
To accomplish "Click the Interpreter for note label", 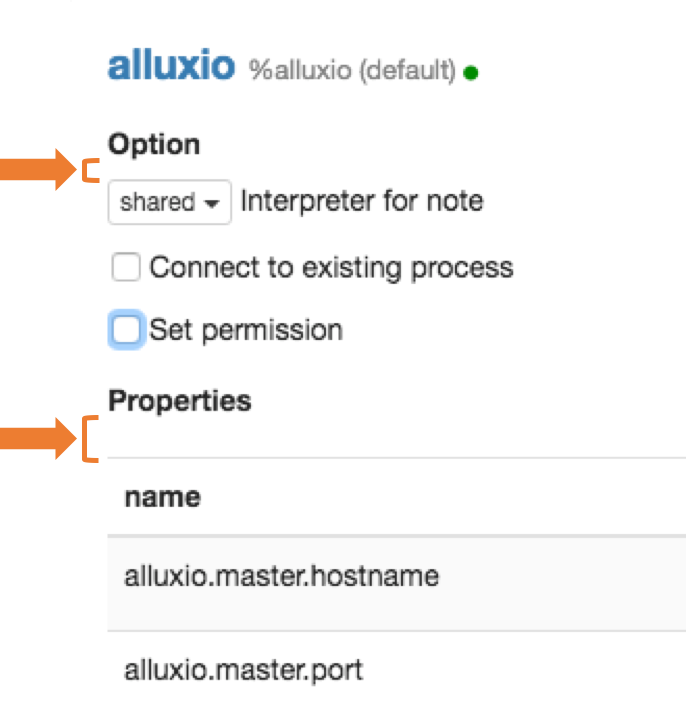I will pos(362,201).
